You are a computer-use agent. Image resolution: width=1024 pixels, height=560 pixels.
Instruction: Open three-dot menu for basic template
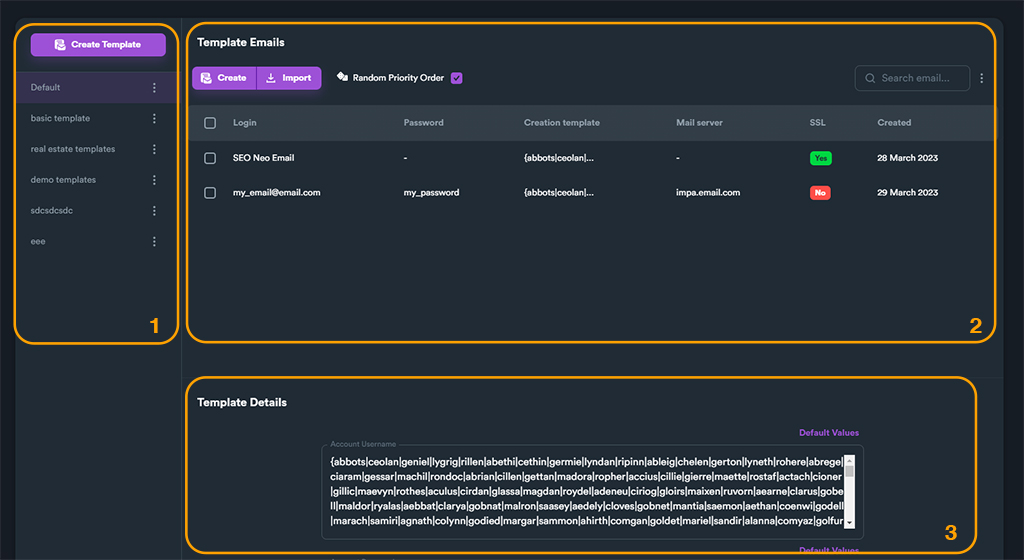pos(154,119)
